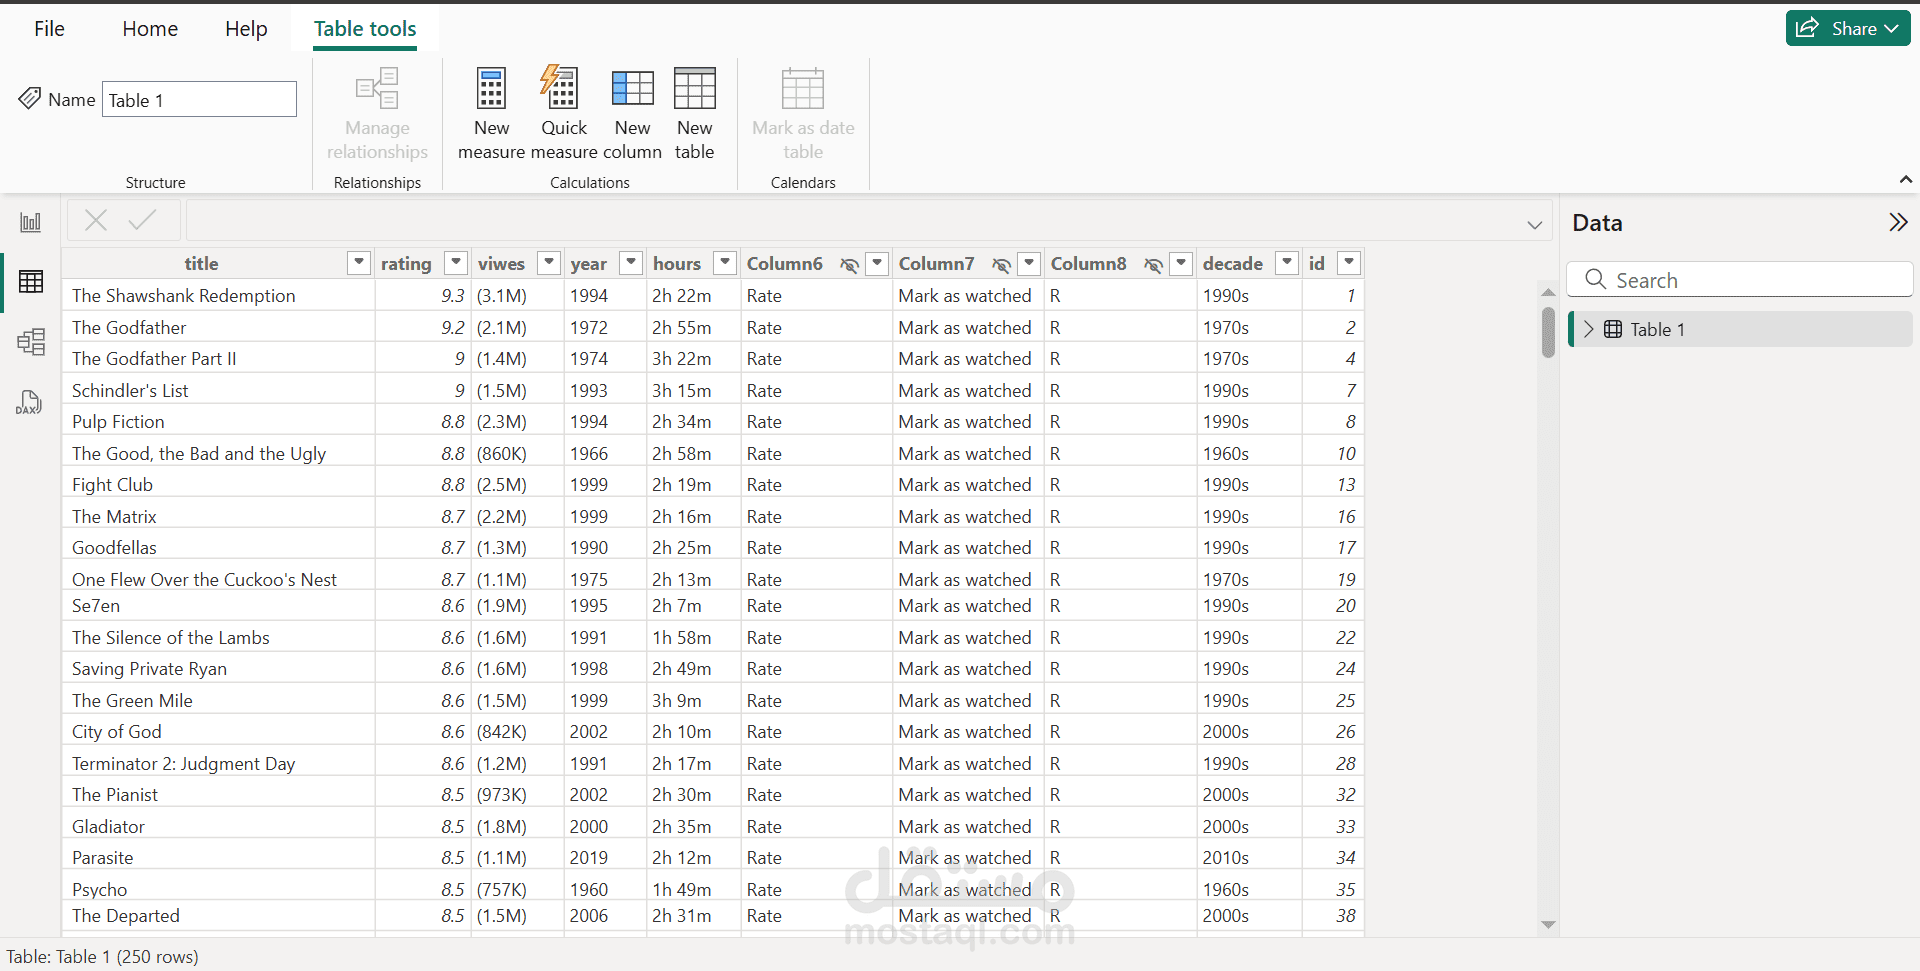The image size is (1920, 971).
Task: Open hours column filter dropdown
Action: [x=725, y=263]
